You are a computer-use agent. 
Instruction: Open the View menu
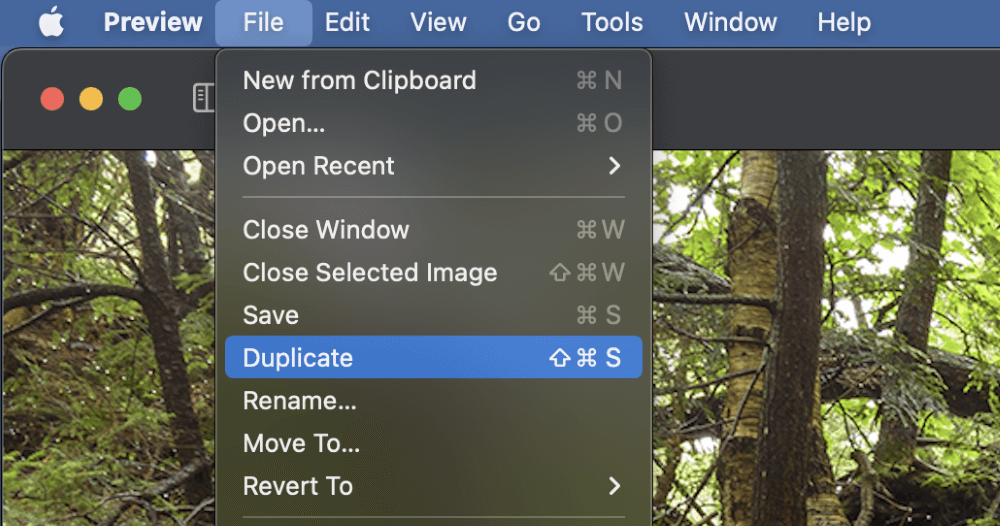point(438,22)
